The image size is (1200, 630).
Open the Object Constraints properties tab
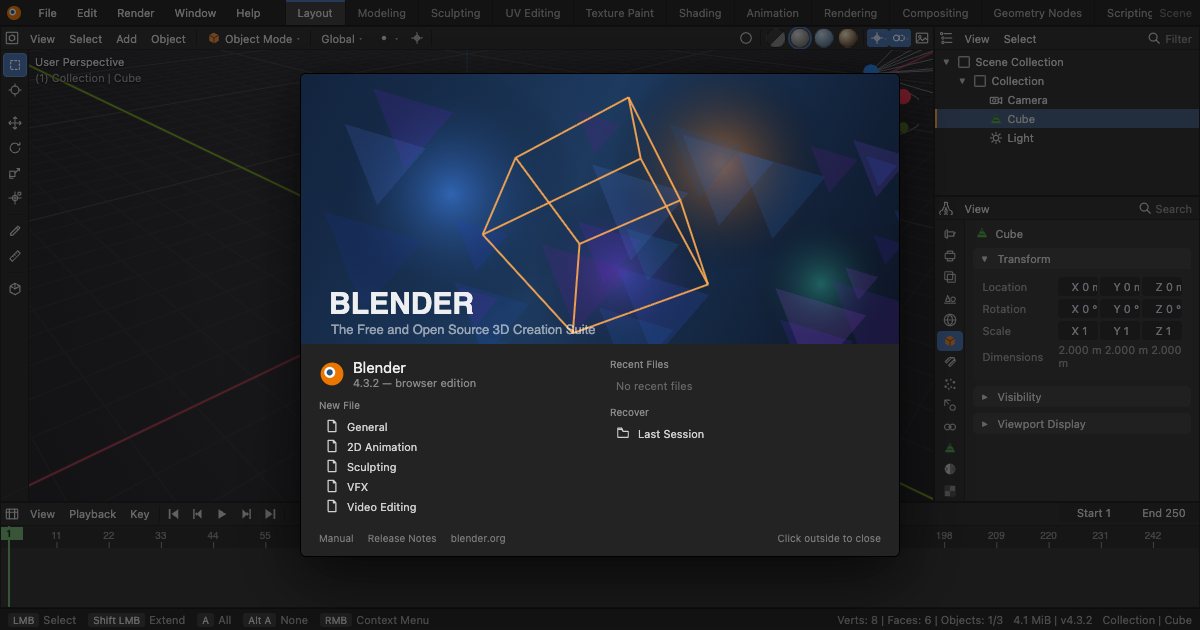coord(950,427)
